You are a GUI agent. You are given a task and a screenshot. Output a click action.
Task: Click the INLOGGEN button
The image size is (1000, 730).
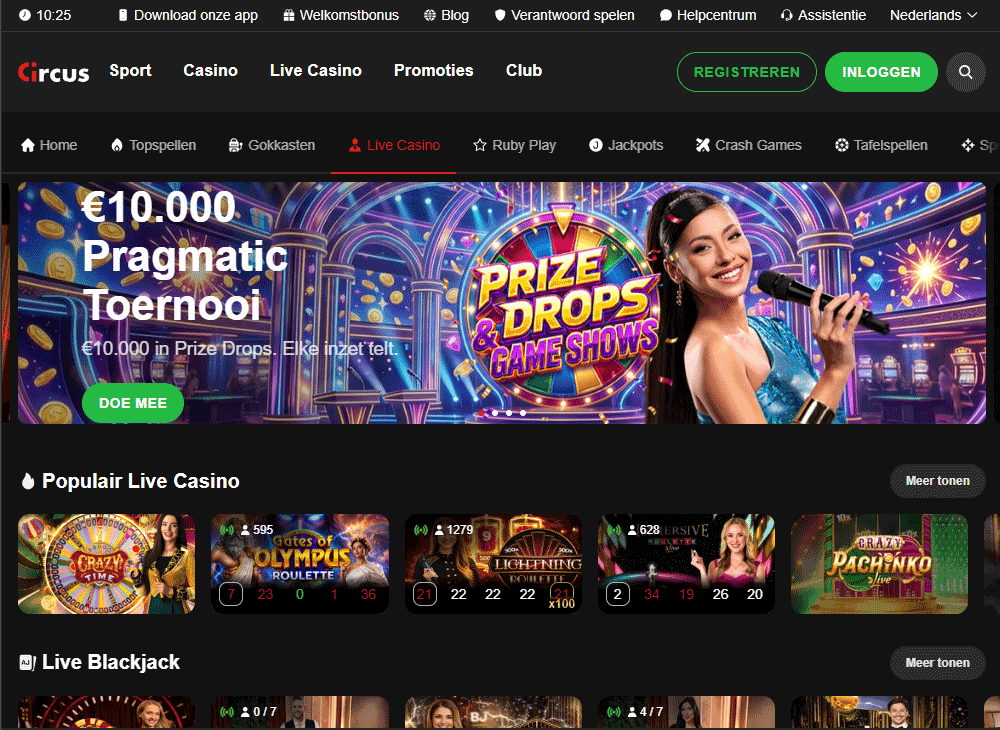[881, 72]
